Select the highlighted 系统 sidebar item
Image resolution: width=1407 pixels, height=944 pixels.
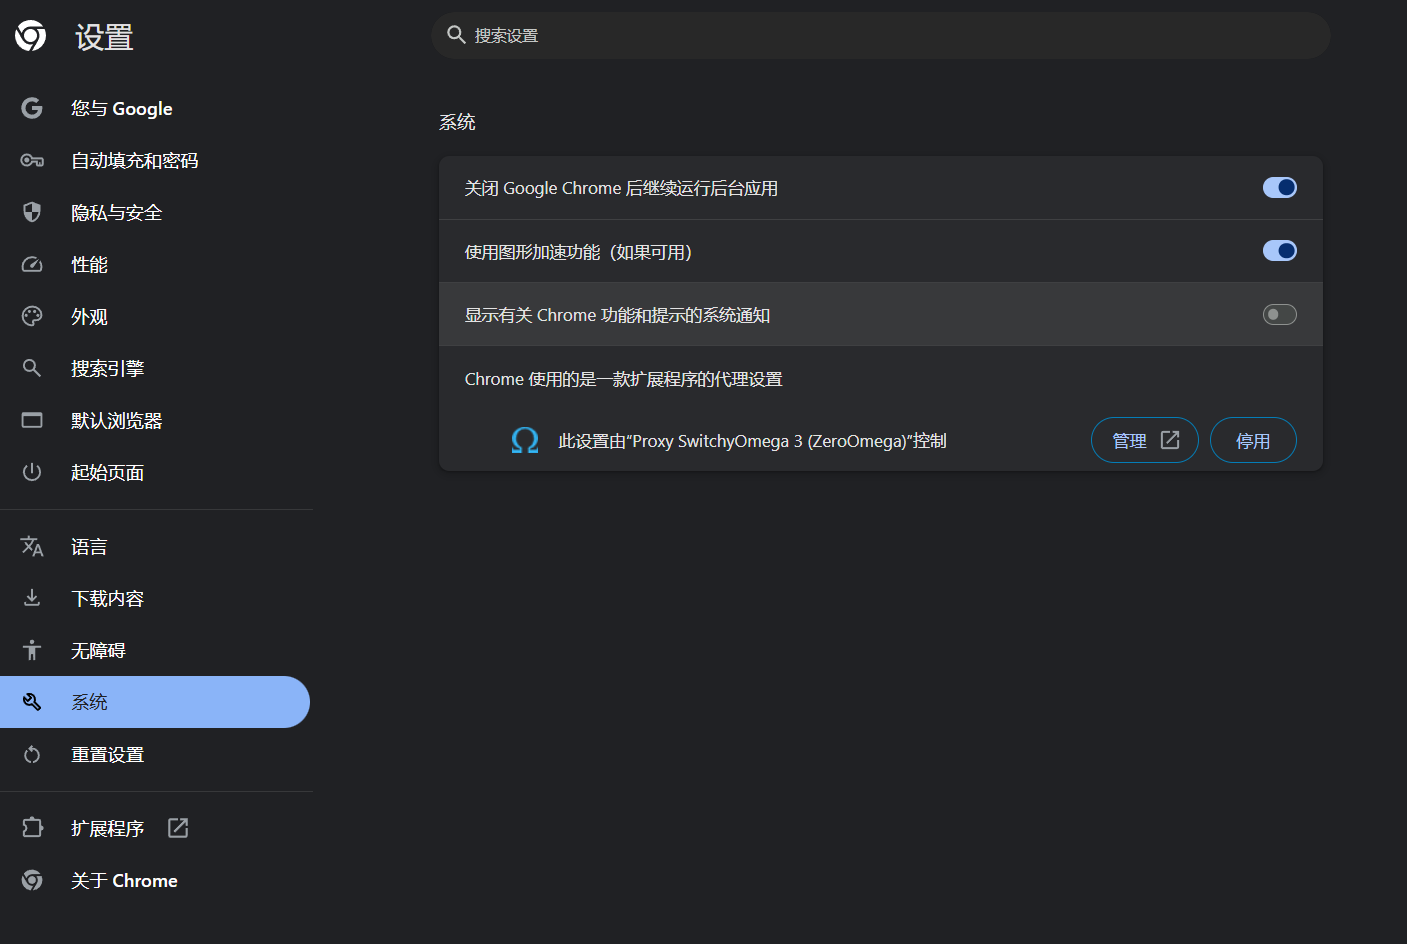coord(155,702)
